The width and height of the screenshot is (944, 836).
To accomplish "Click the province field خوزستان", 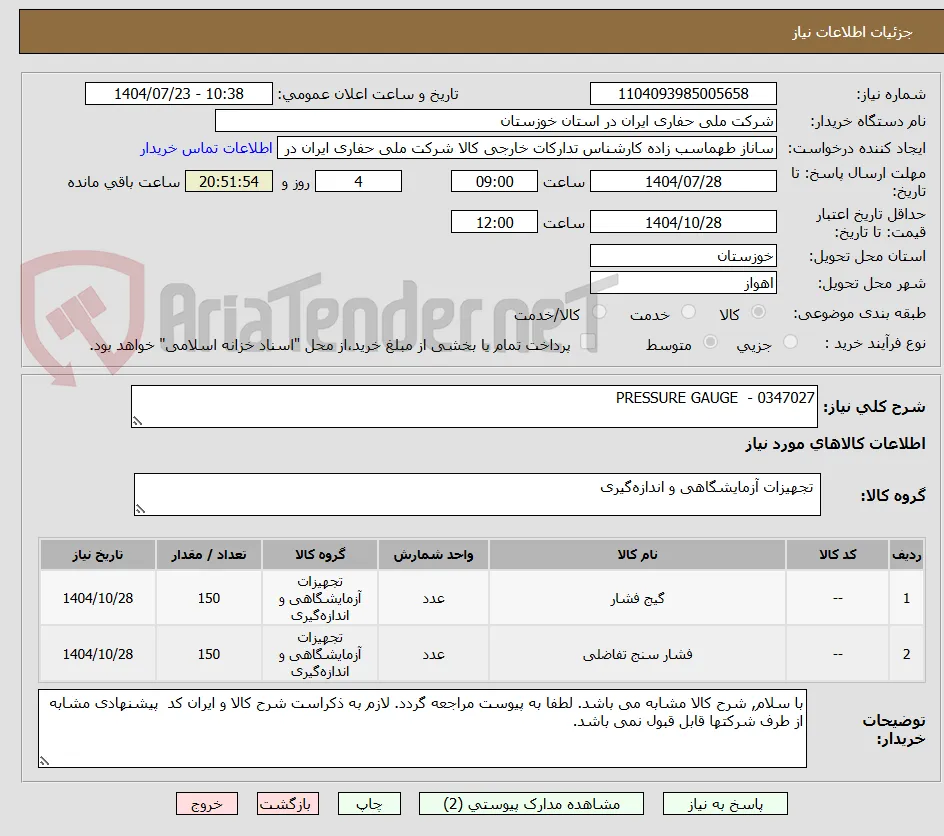I will coord(683,256).
